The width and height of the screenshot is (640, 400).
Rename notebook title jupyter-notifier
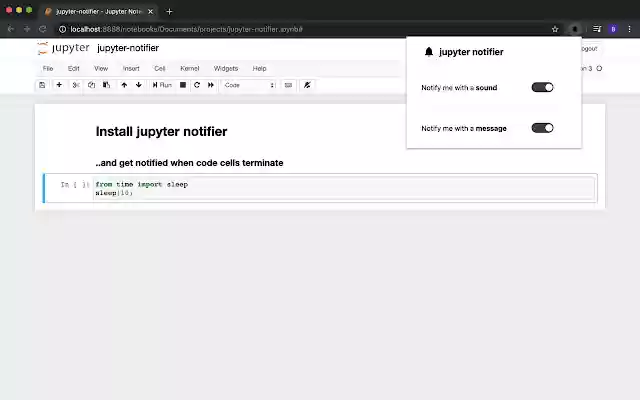pyautogui.click(x=128, y=48)
